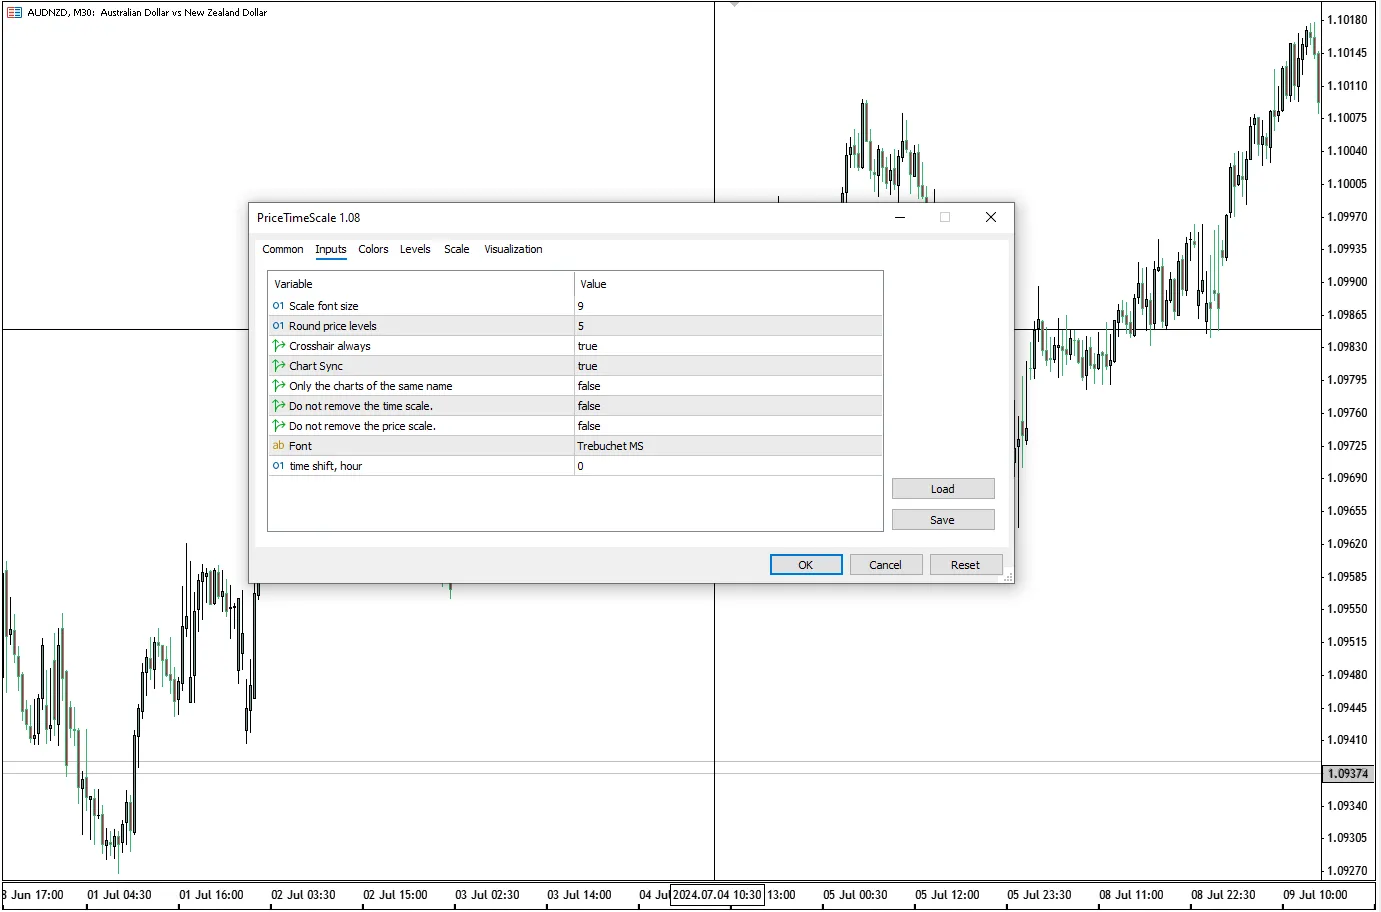Click the Reset button
The height and width of the screenshot is (912, 1381).
966,565
